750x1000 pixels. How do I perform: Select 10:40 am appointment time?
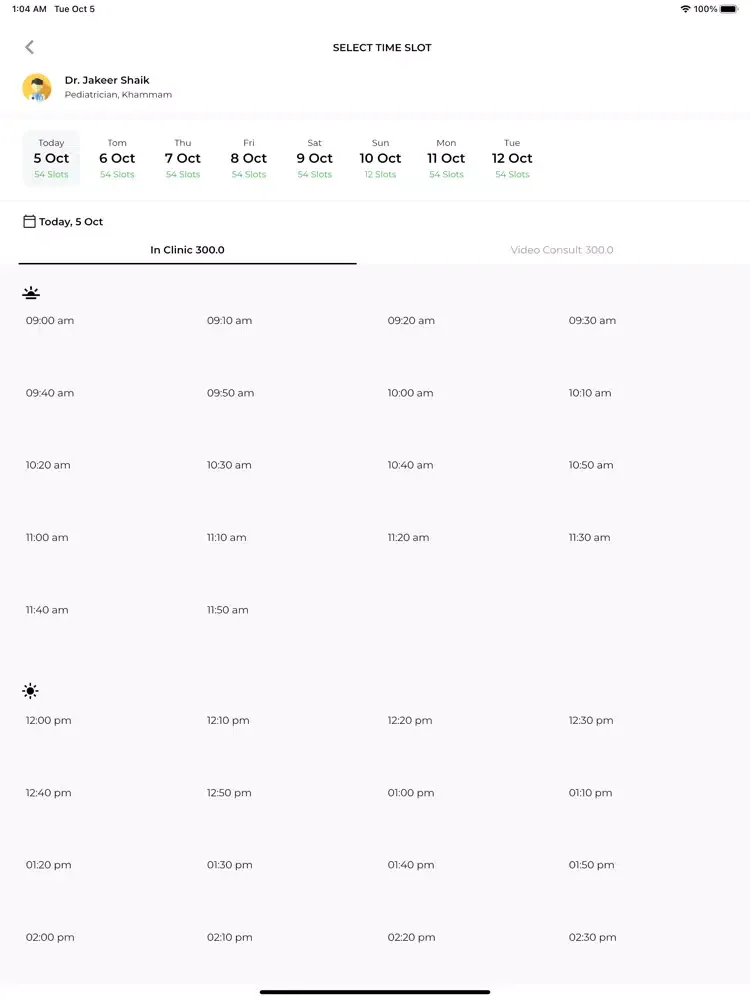pos(411,465)
